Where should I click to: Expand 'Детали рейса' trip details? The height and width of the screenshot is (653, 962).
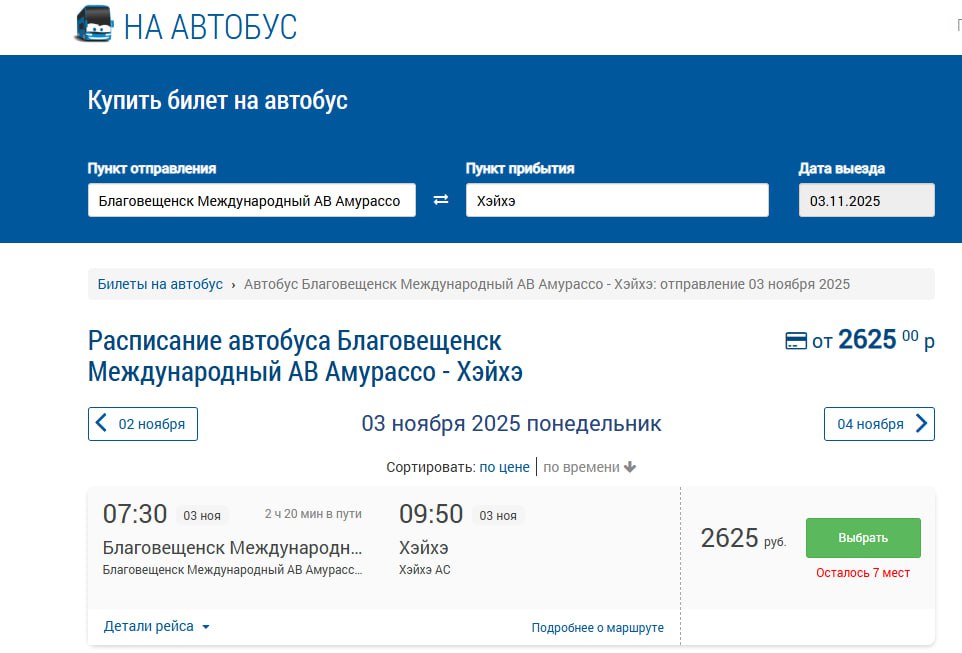click(157, 627)
